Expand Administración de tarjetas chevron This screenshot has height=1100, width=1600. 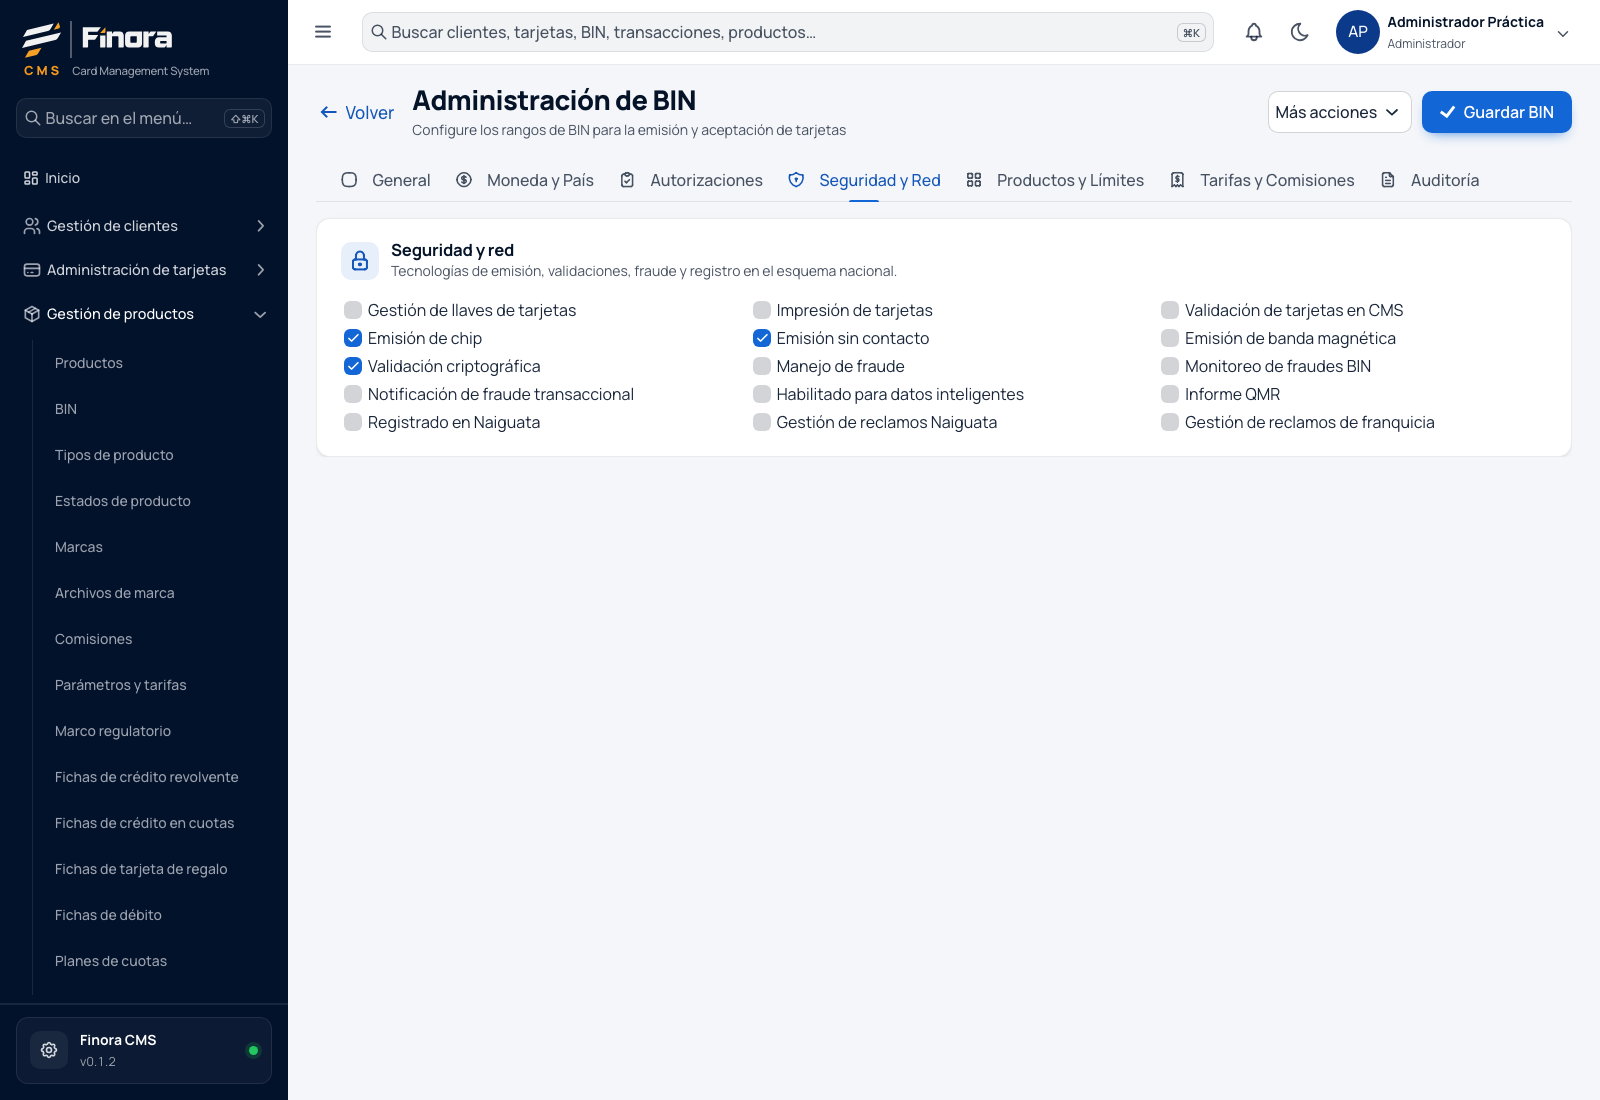tap(261, 270)
